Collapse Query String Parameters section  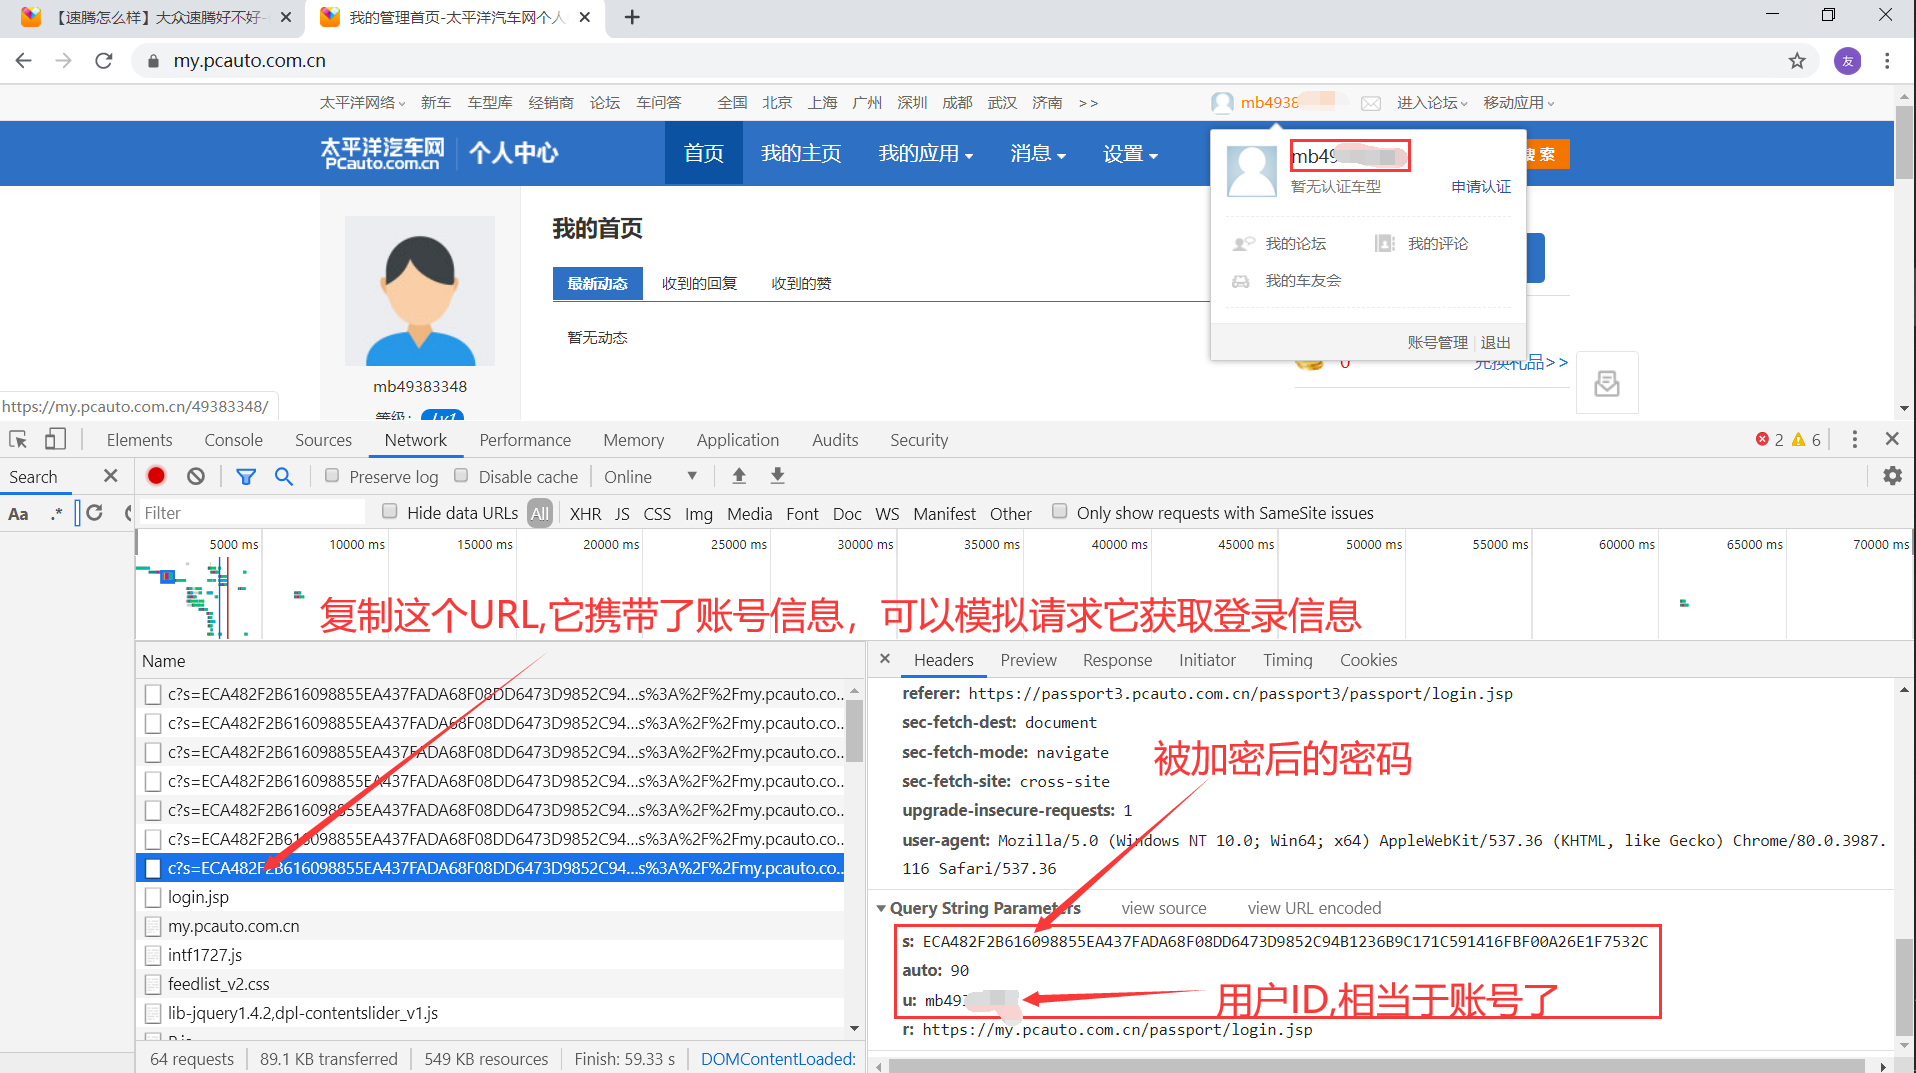tap(881, 908)
